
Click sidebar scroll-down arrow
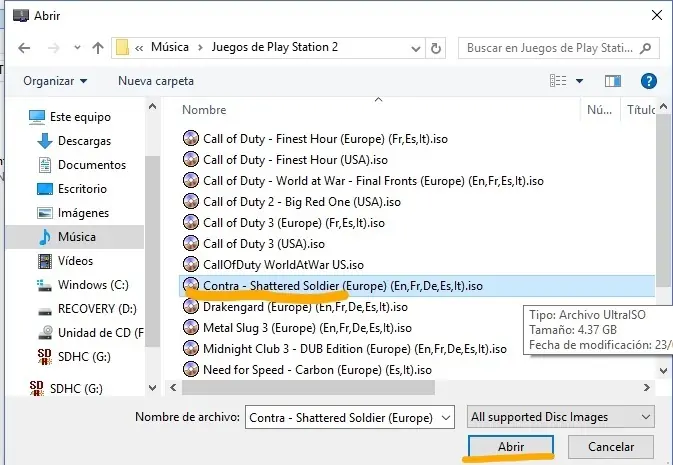click(x=152, y=388)
